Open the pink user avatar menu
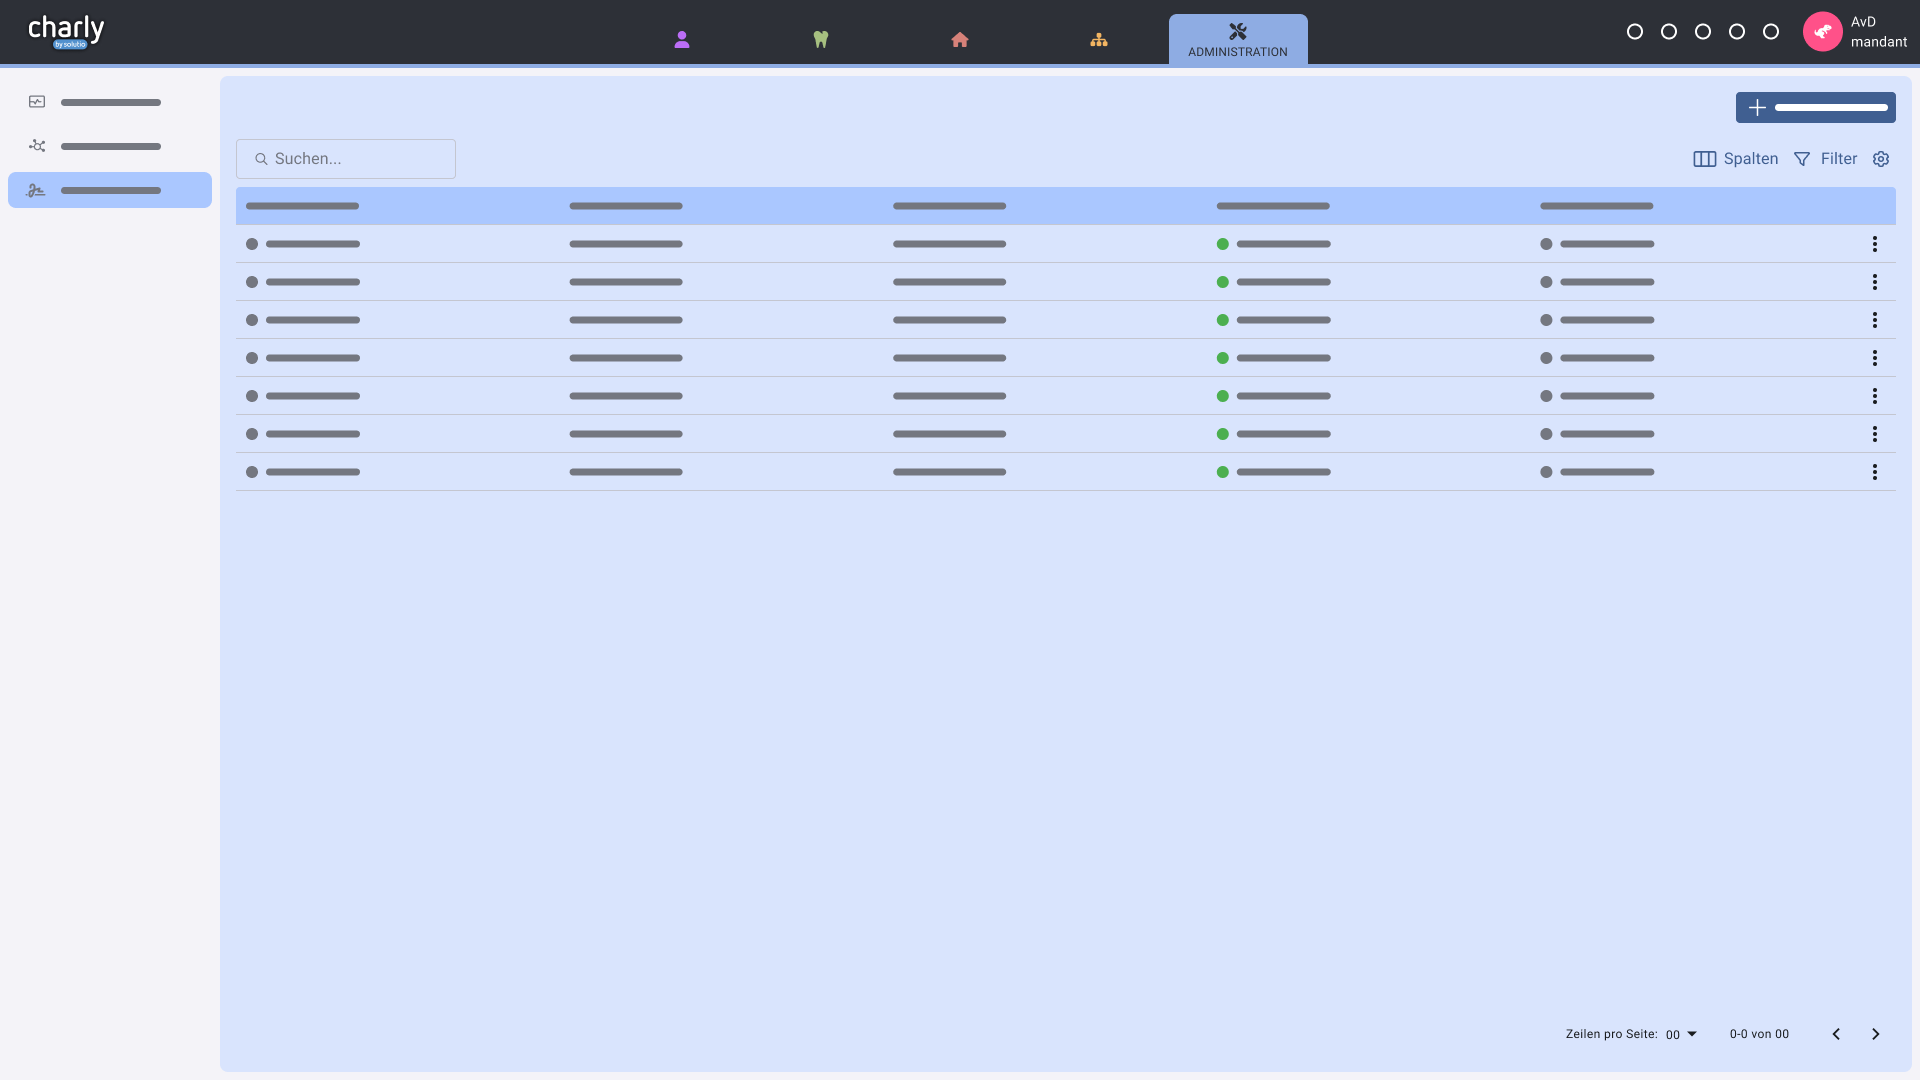Screen dimensions: 1920x1080 (1823, 32)
